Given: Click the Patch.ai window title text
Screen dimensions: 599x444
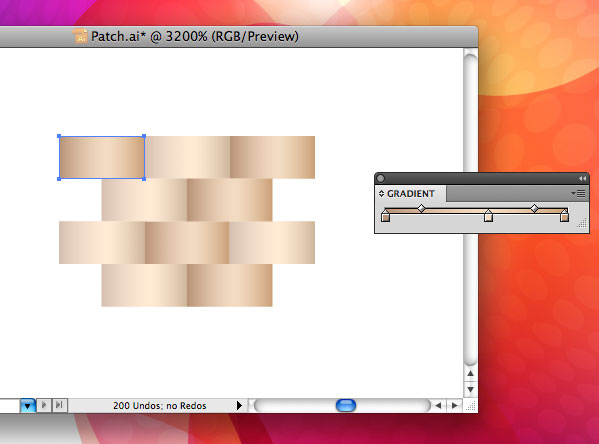Looking at the screenshot, I should [x=195, y=36].
